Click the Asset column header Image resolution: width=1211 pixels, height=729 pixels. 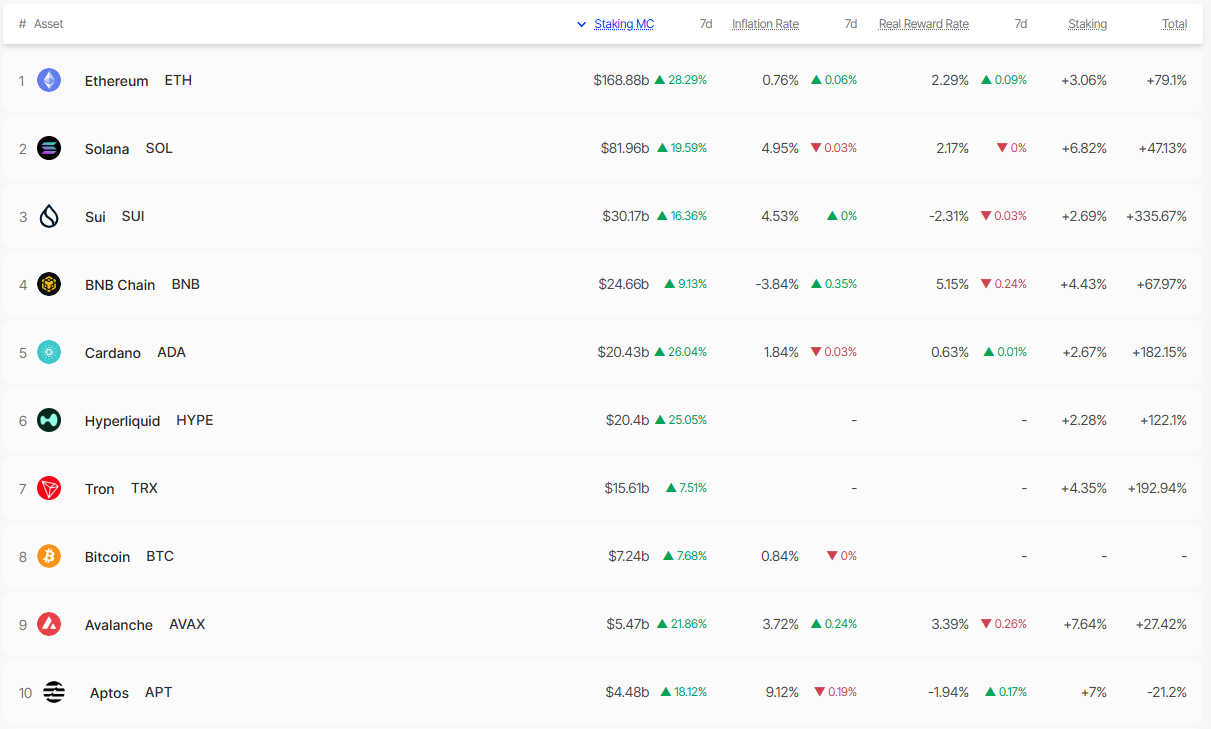pyautogui.click(x=48, y=24)
